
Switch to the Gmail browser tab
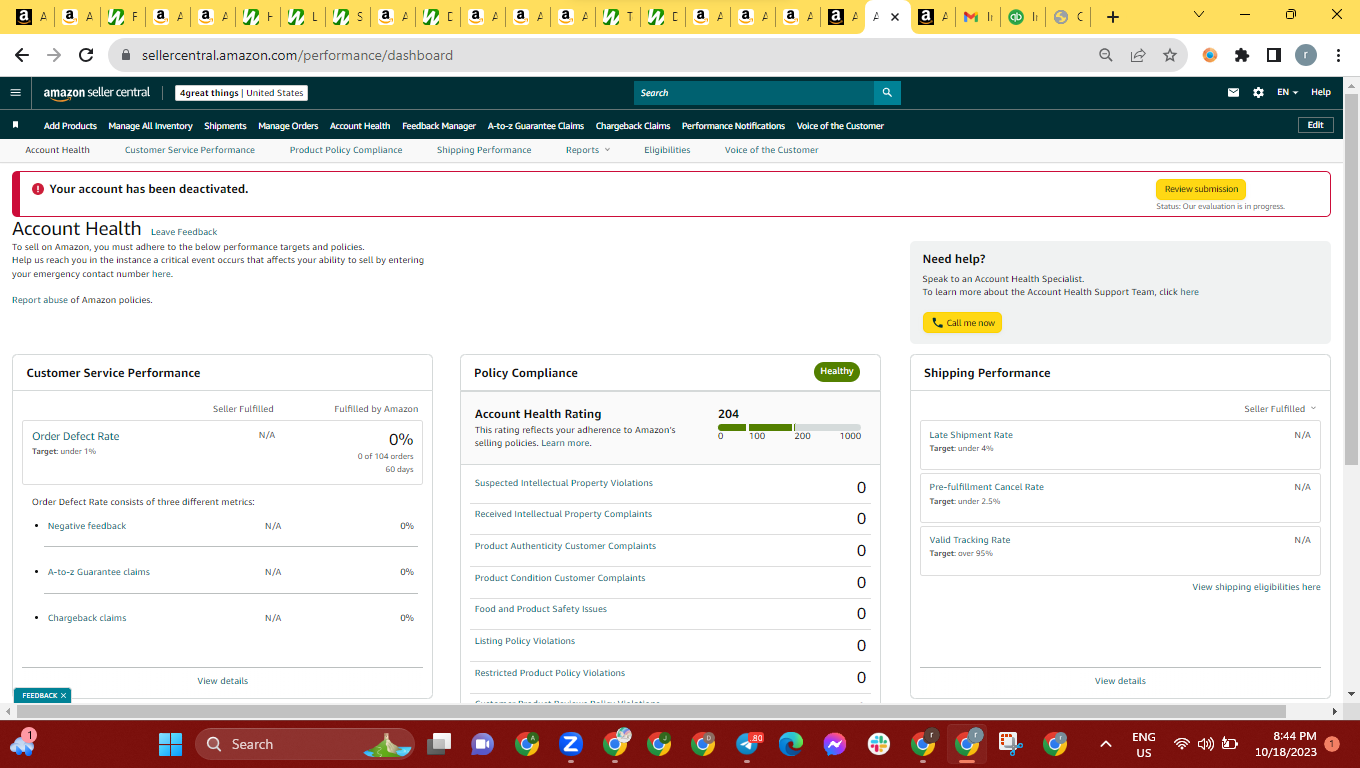977,17
